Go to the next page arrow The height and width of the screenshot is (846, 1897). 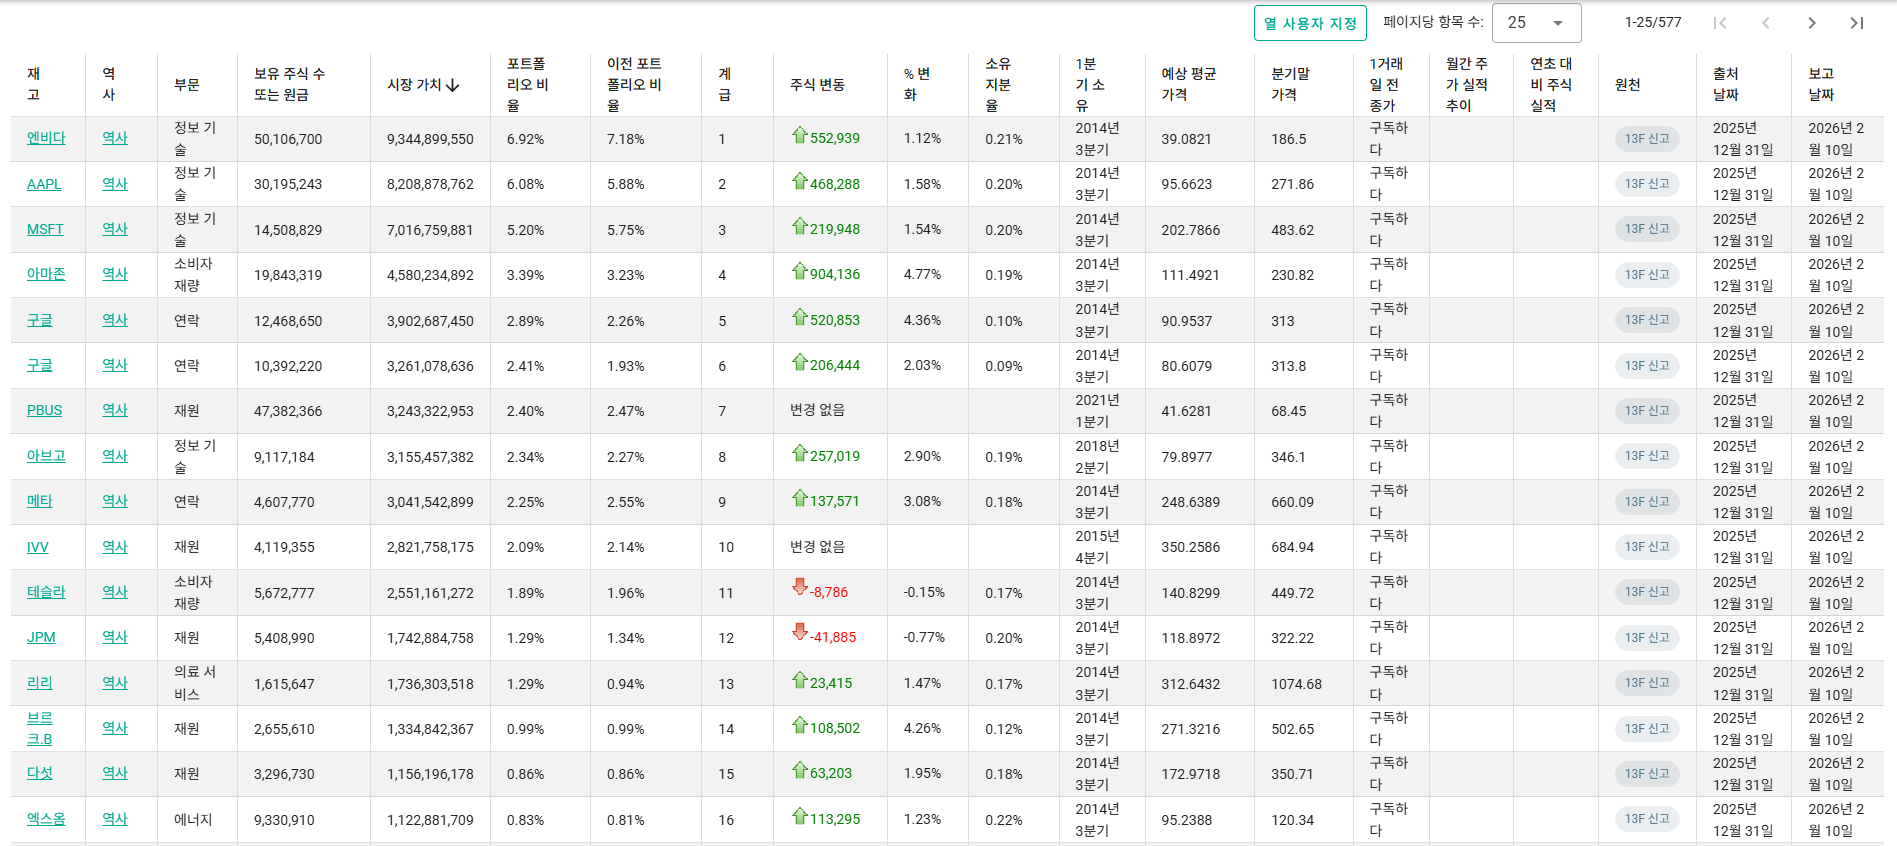click(x=1811, y=23)
